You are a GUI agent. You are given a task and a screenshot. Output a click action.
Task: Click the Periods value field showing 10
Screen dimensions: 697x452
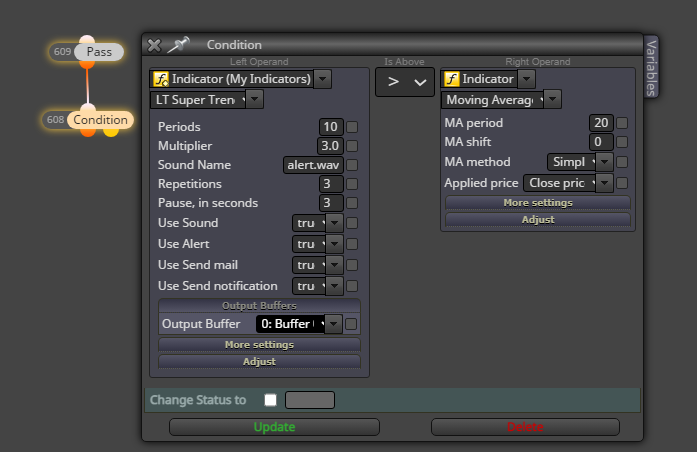(x=331, y=127)
